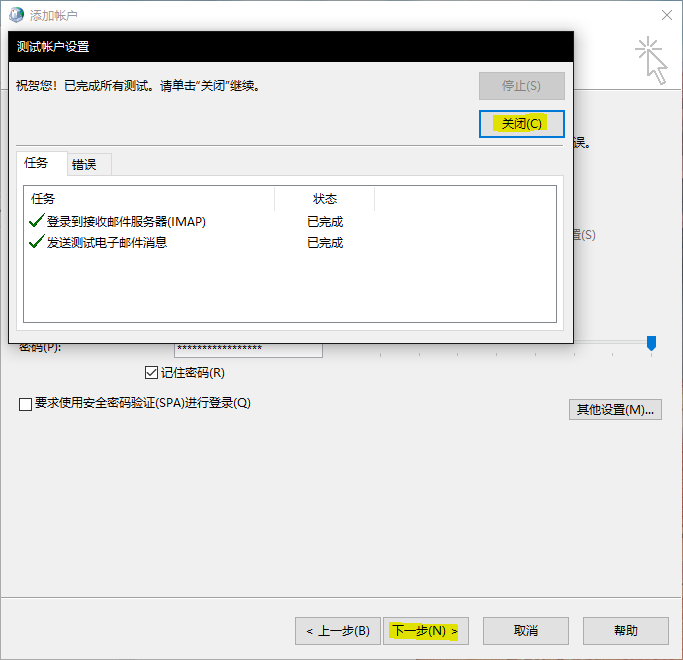Click the blue slider thumb
Viewport: 683px width, 660px height.
(651, 343)
